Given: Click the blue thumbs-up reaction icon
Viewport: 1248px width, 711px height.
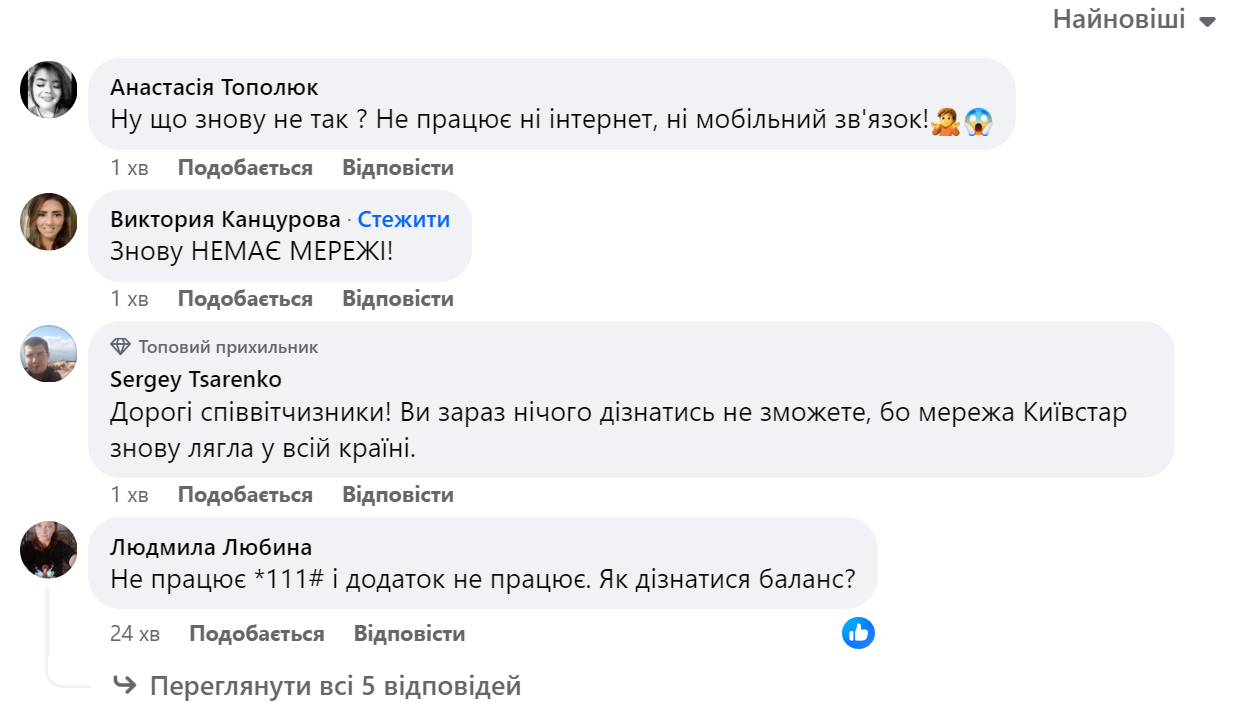Looking at the screenshot, I should [857, 634].
